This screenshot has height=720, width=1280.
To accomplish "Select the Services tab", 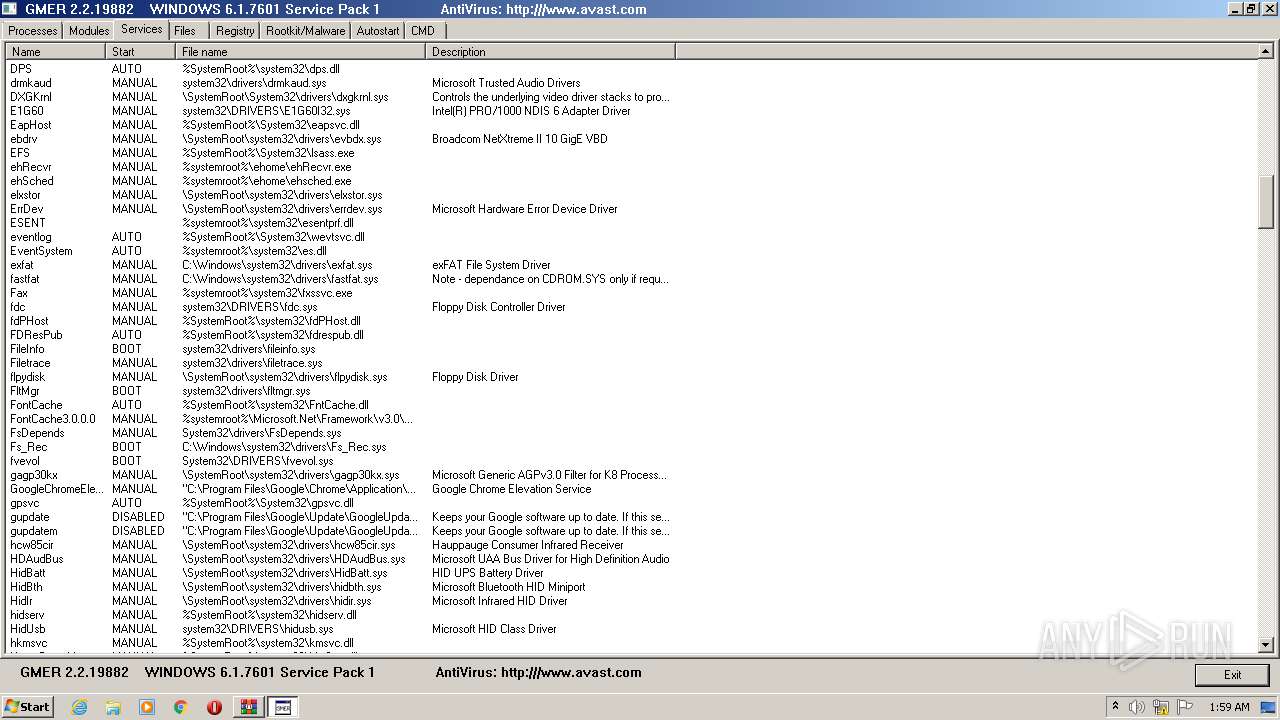I will 141,29.
